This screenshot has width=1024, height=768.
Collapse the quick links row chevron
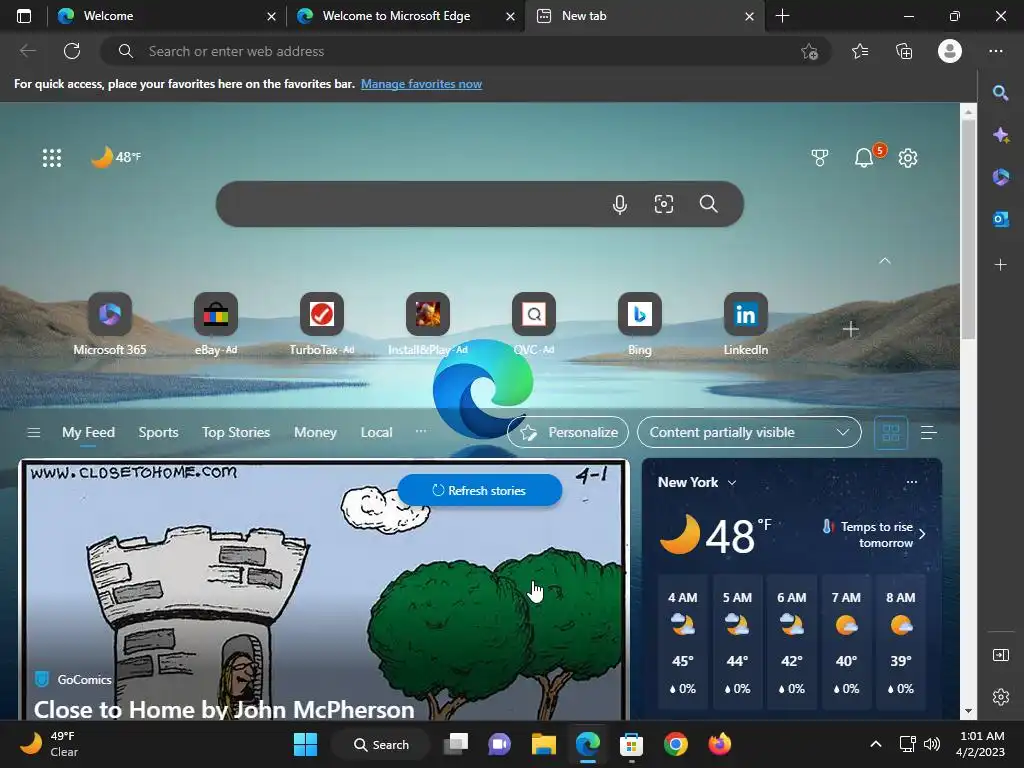point(884,261)
